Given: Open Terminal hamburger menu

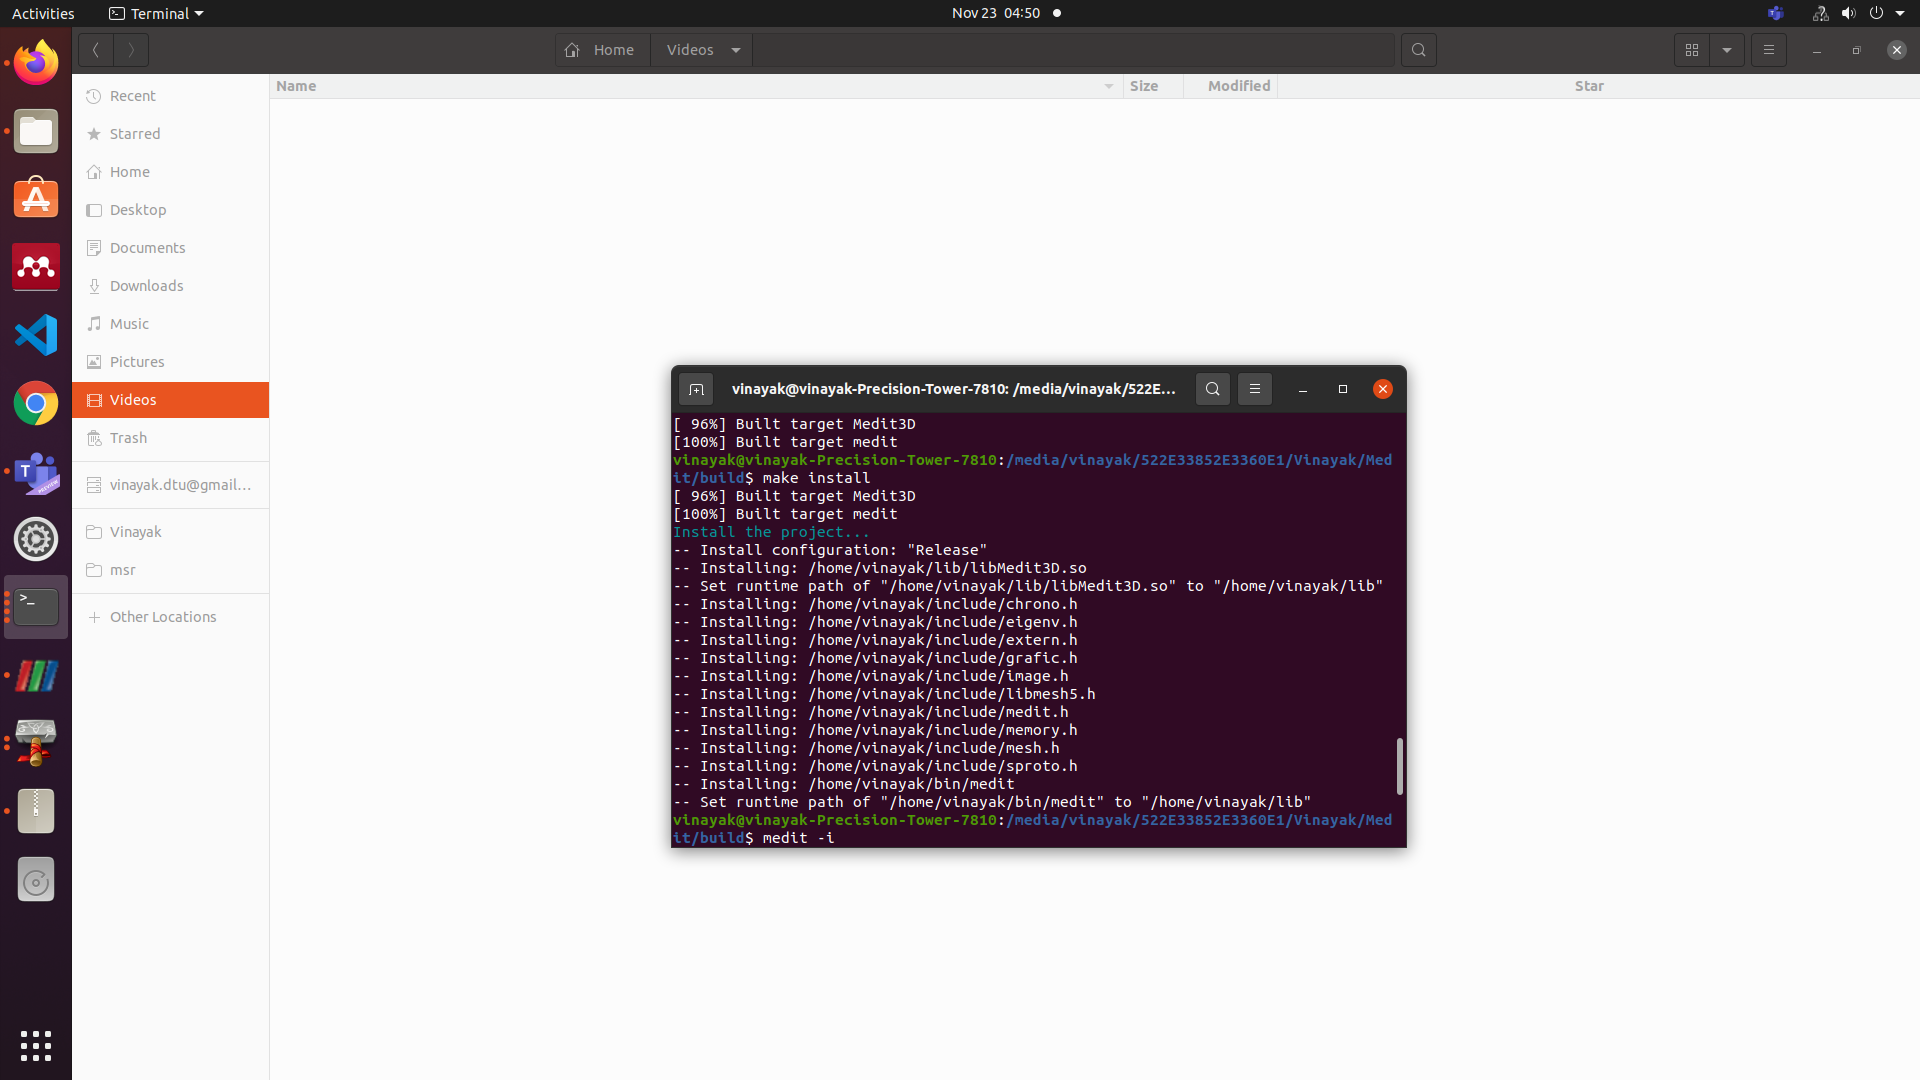Looking at the screenshot, I should [x=1254, y=389].
